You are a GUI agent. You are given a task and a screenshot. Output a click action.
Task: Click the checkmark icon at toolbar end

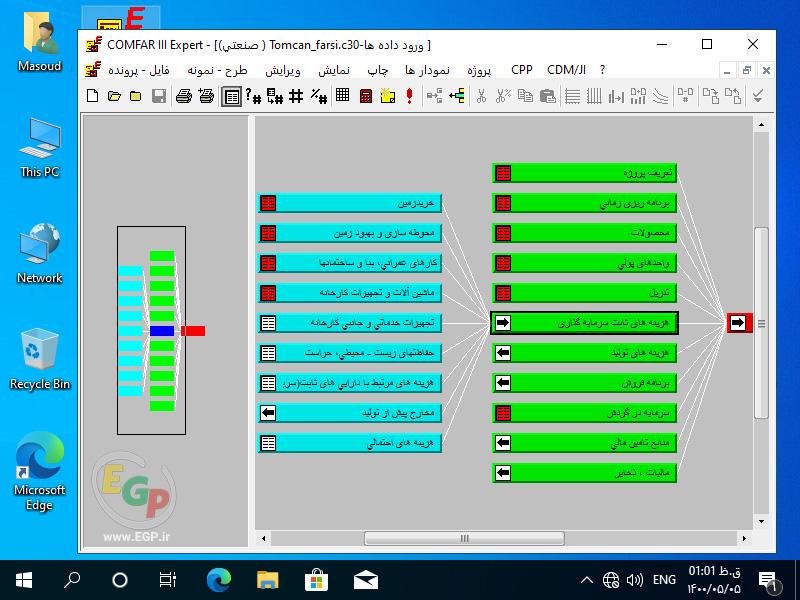click(758, 96)
